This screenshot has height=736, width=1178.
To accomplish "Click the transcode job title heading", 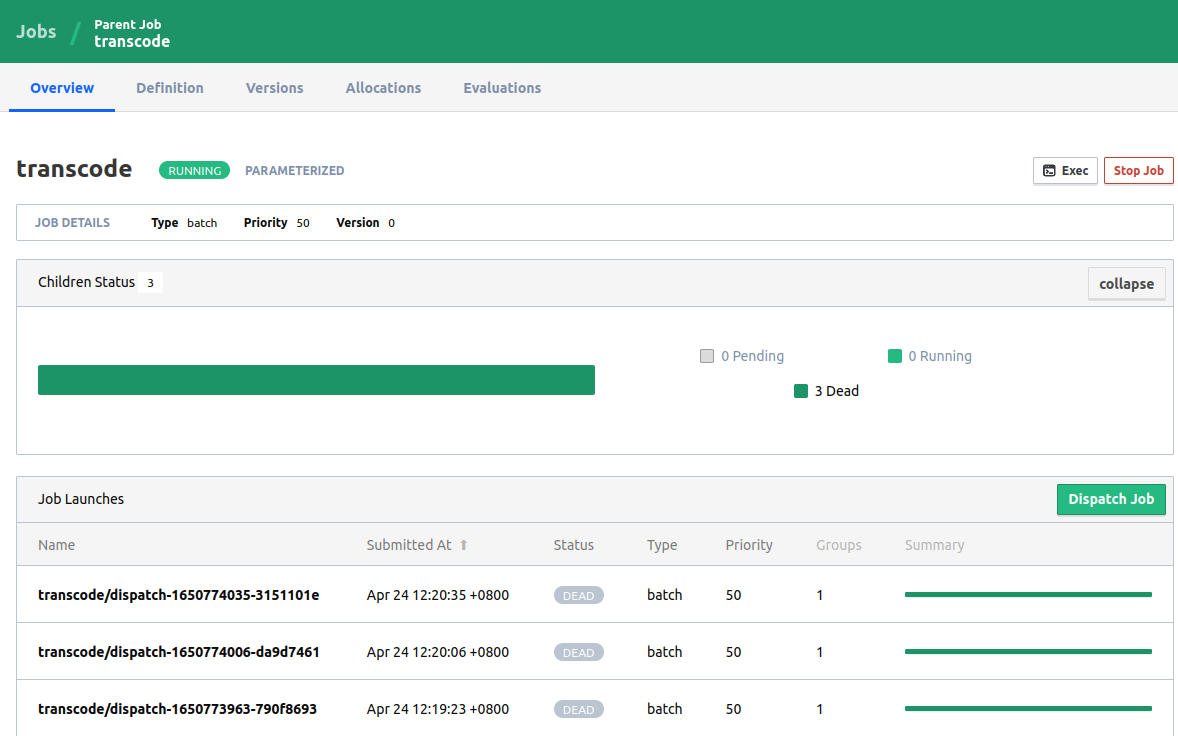I will (74, 168).
